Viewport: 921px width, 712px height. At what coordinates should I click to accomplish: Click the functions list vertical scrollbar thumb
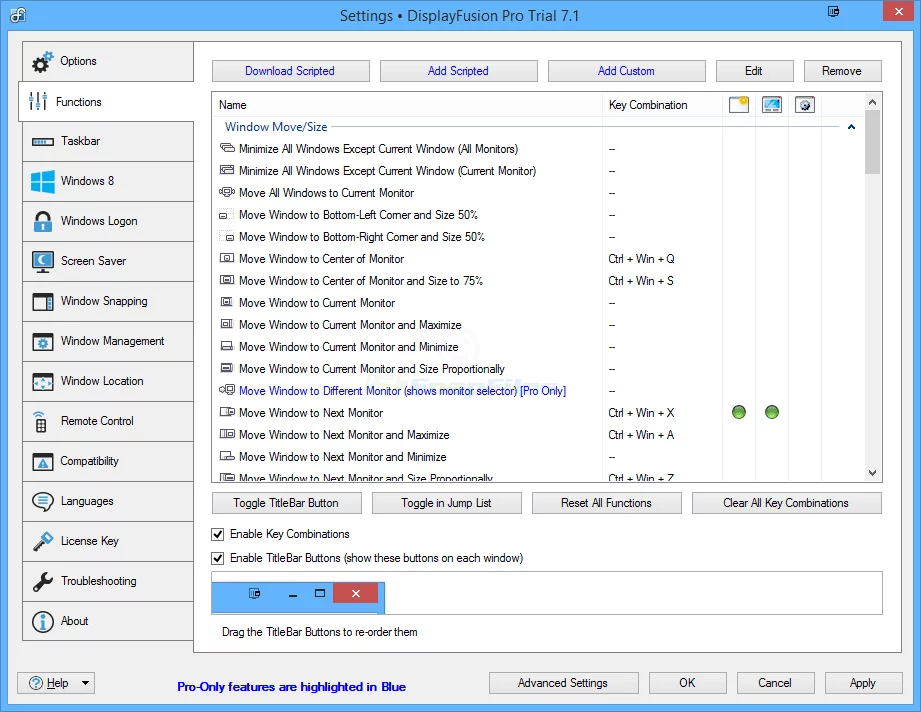click(x=873, y=141)
